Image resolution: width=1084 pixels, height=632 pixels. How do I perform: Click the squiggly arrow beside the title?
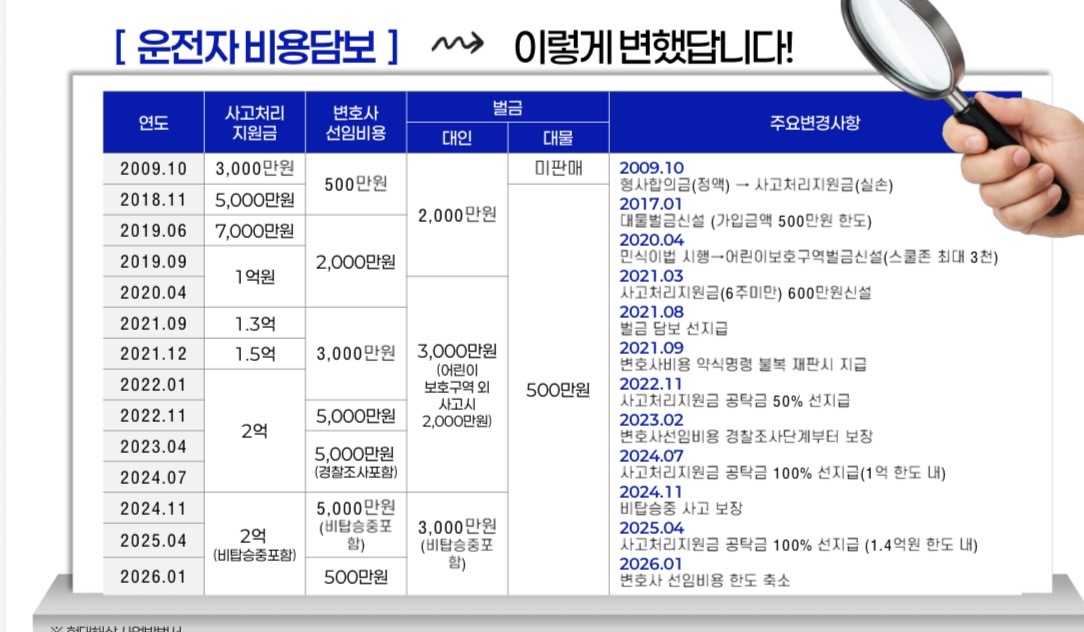pos(457,44)
